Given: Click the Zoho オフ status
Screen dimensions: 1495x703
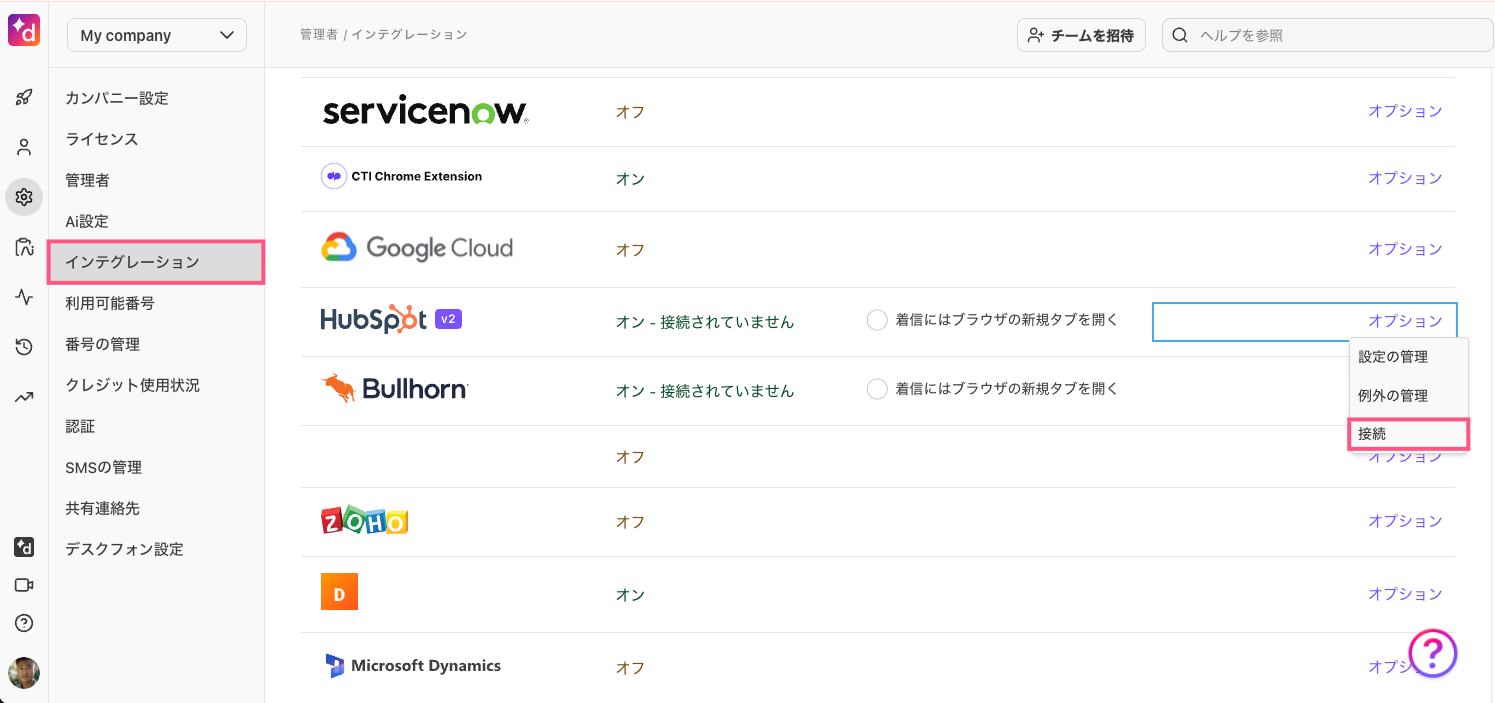Looking at the screenshot, I should click(630, 522).
